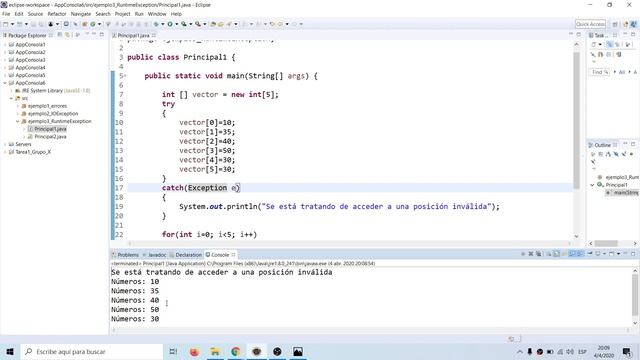Click Pin Console icon
Image resolution: width=640 pixels, height=360 pixels.
click(590, 254)
